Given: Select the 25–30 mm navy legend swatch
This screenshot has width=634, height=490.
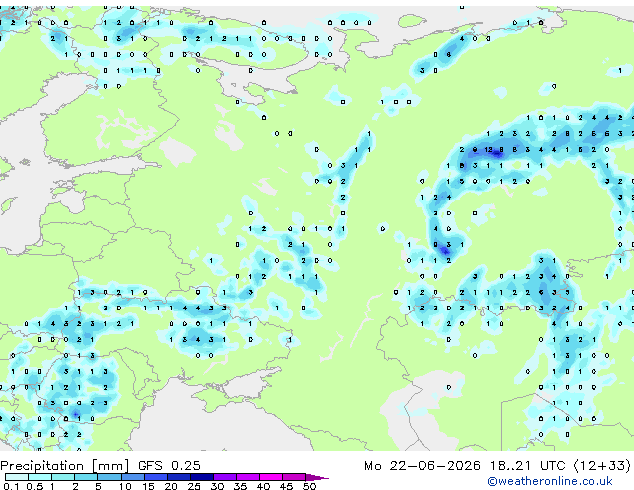Looking at the screenshot, I should click(201, 477).
